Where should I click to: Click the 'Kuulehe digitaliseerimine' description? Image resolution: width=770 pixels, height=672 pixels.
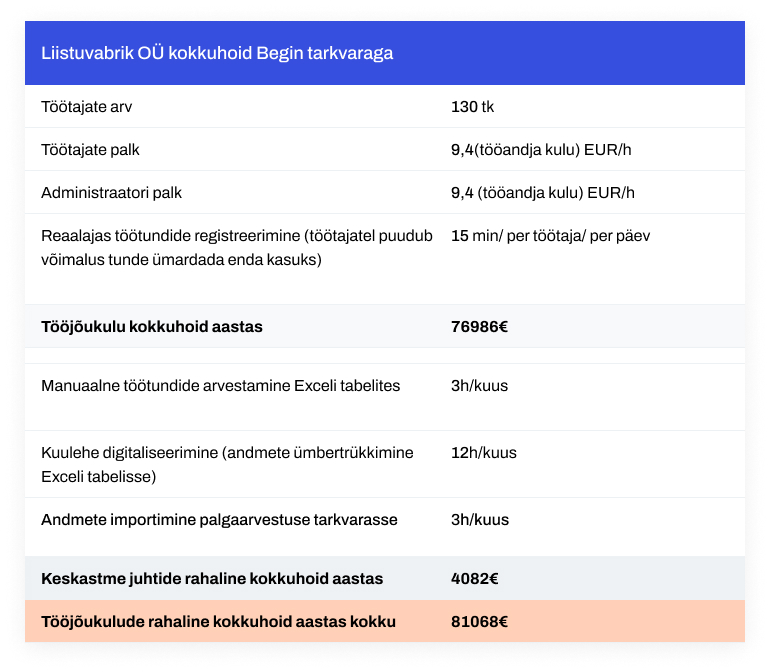(227, 464)
